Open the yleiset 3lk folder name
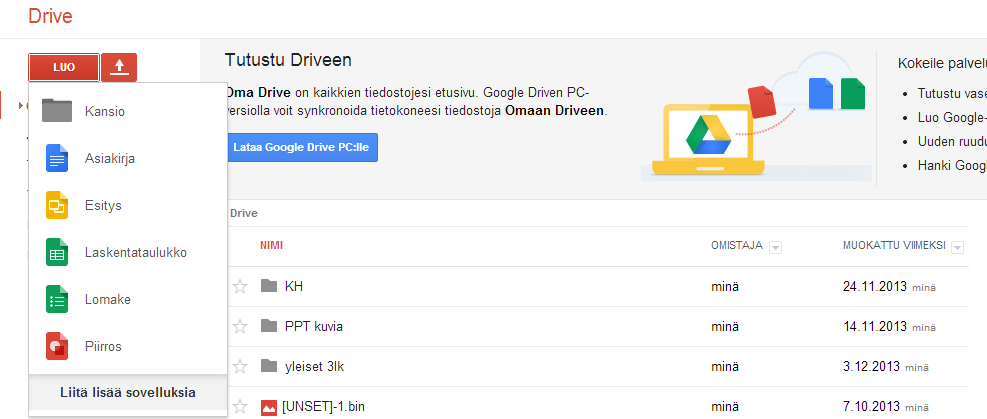This screenshot has height=419, width=987. coord(315,366)
